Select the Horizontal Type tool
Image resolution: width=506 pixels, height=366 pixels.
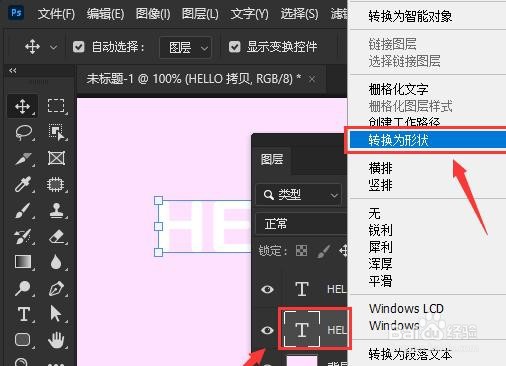tap(24, 314)
